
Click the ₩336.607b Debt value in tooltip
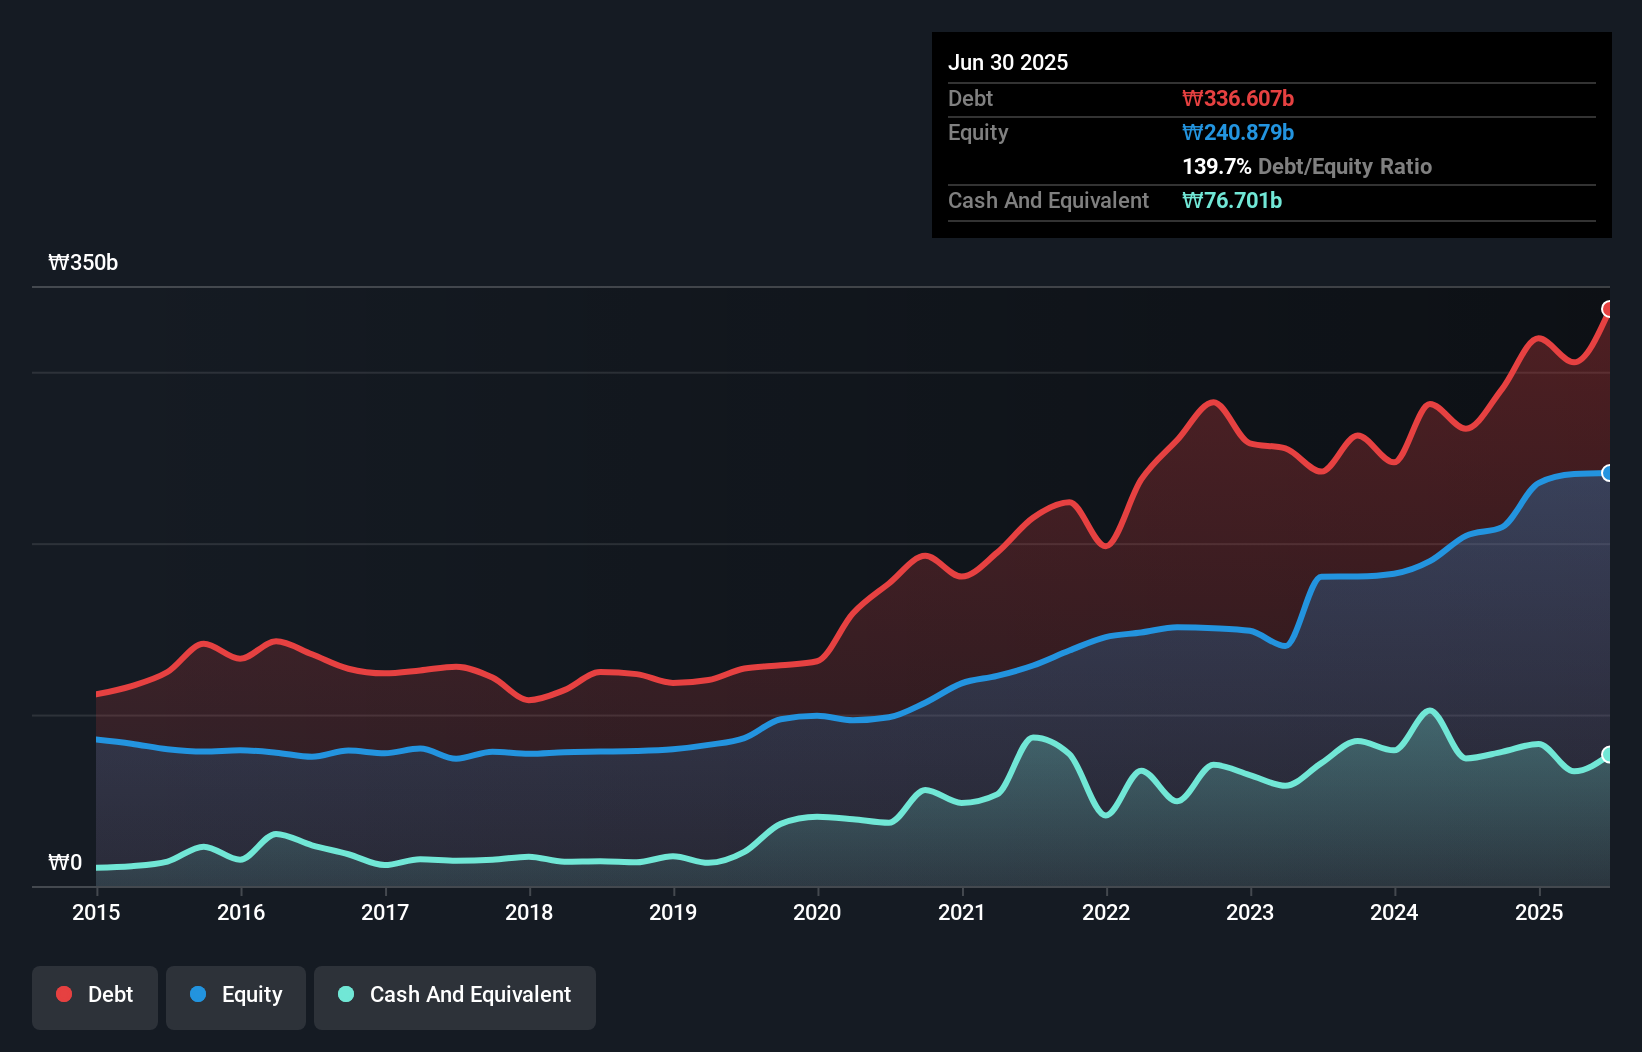click(x=1238, y=98)
